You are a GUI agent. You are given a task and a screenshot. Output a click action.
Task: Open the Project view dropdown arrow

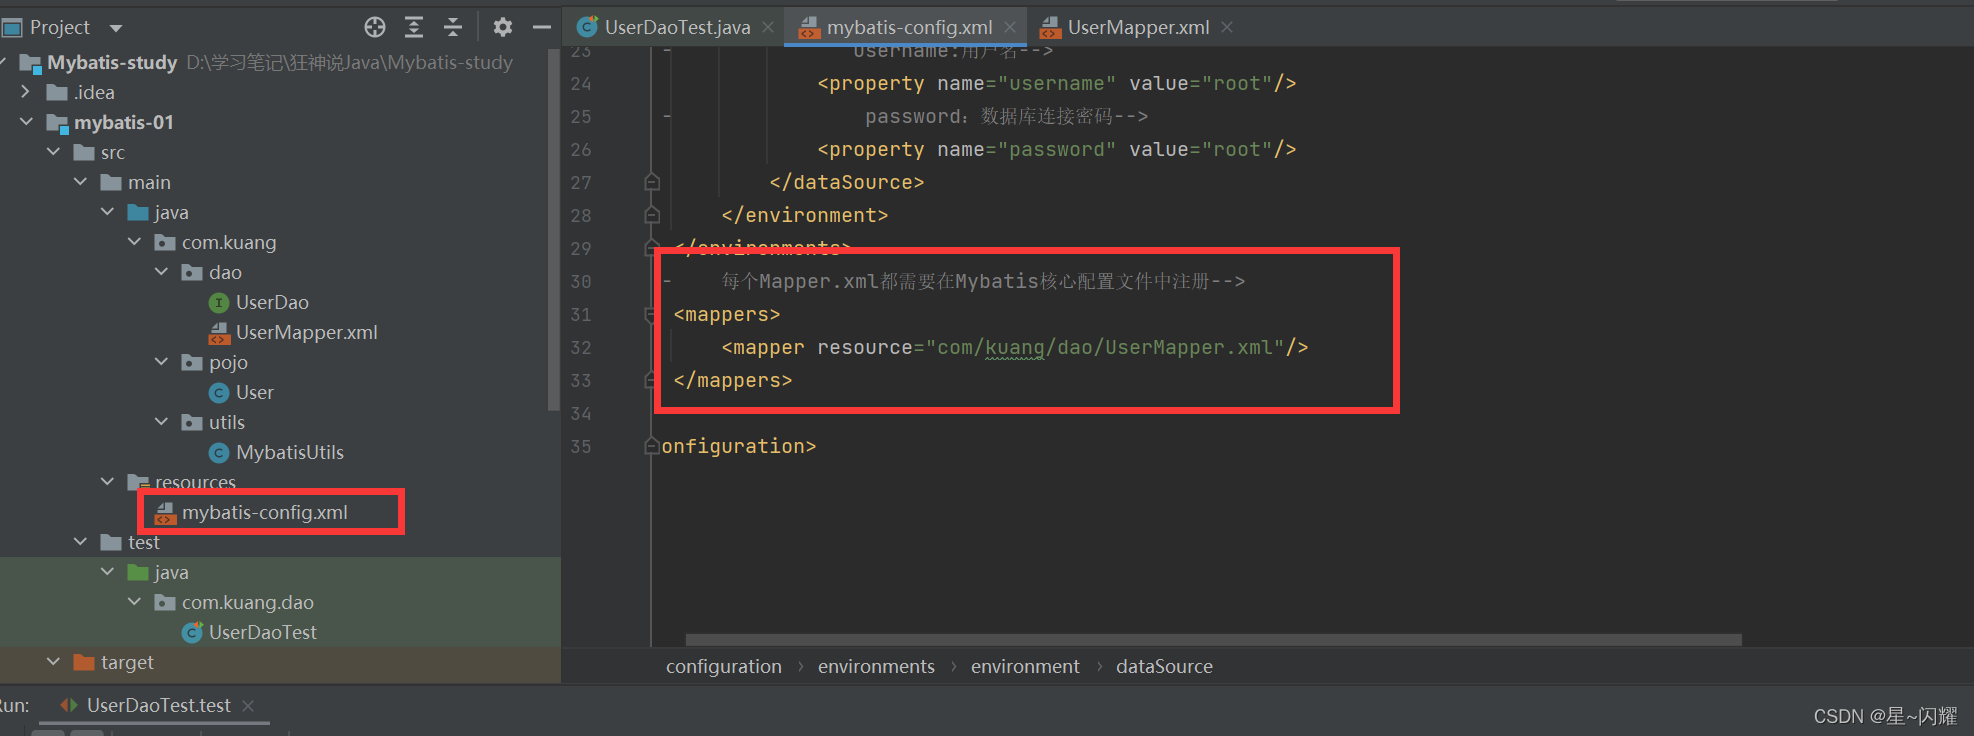pyautogui.click(x=116, y=28)
